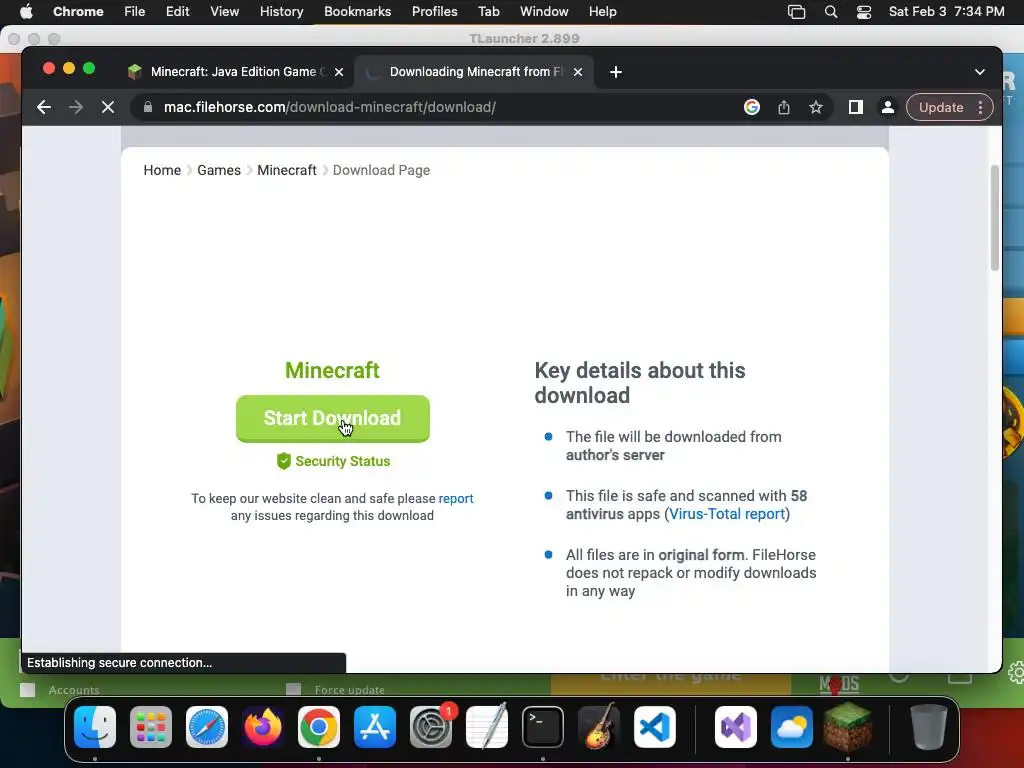Open Spotlight search in the menu bar
1024x768 pixels.
point(831,12)
